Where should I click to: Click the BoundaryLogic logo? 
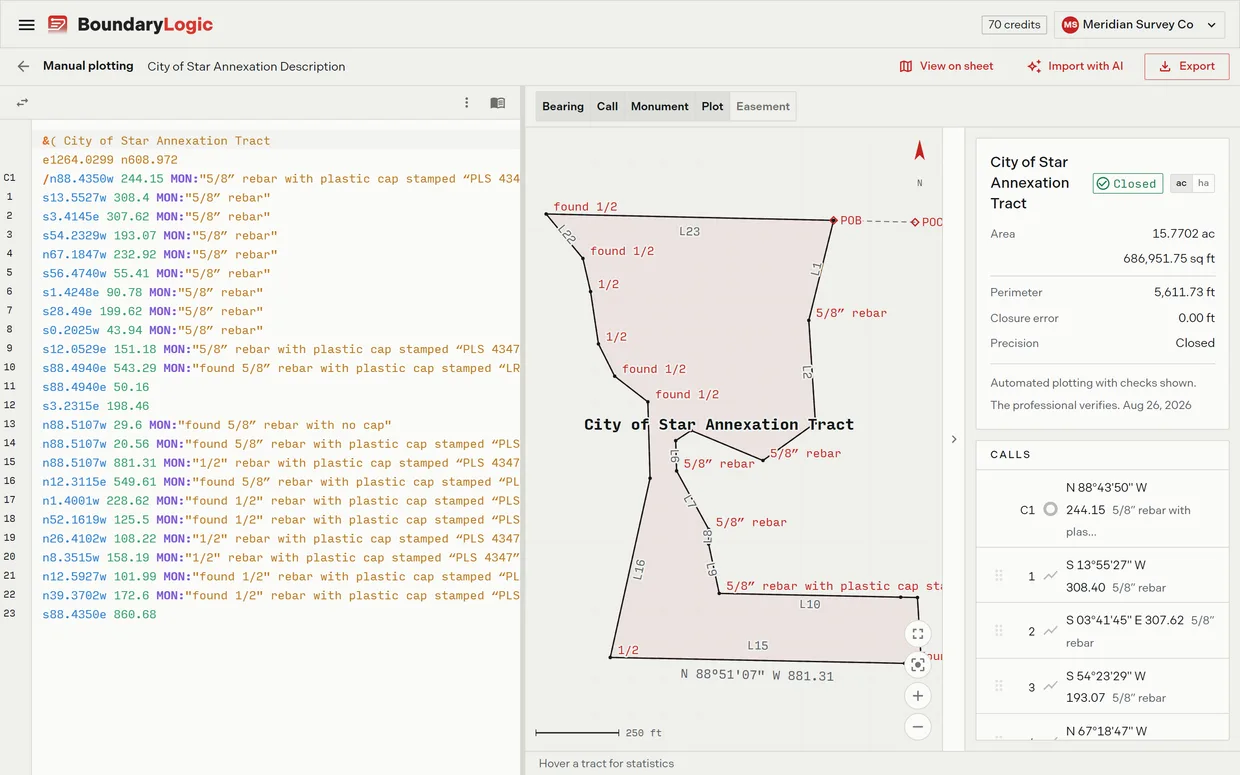[x=130, y=25]
